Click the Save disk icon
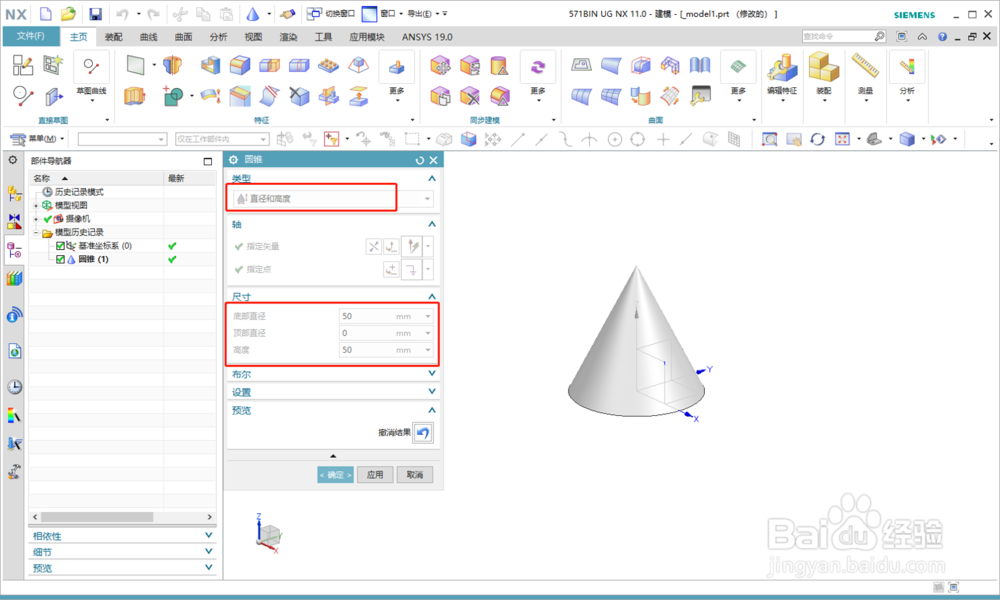This screenshot has width=1000, height=600. 95,14
